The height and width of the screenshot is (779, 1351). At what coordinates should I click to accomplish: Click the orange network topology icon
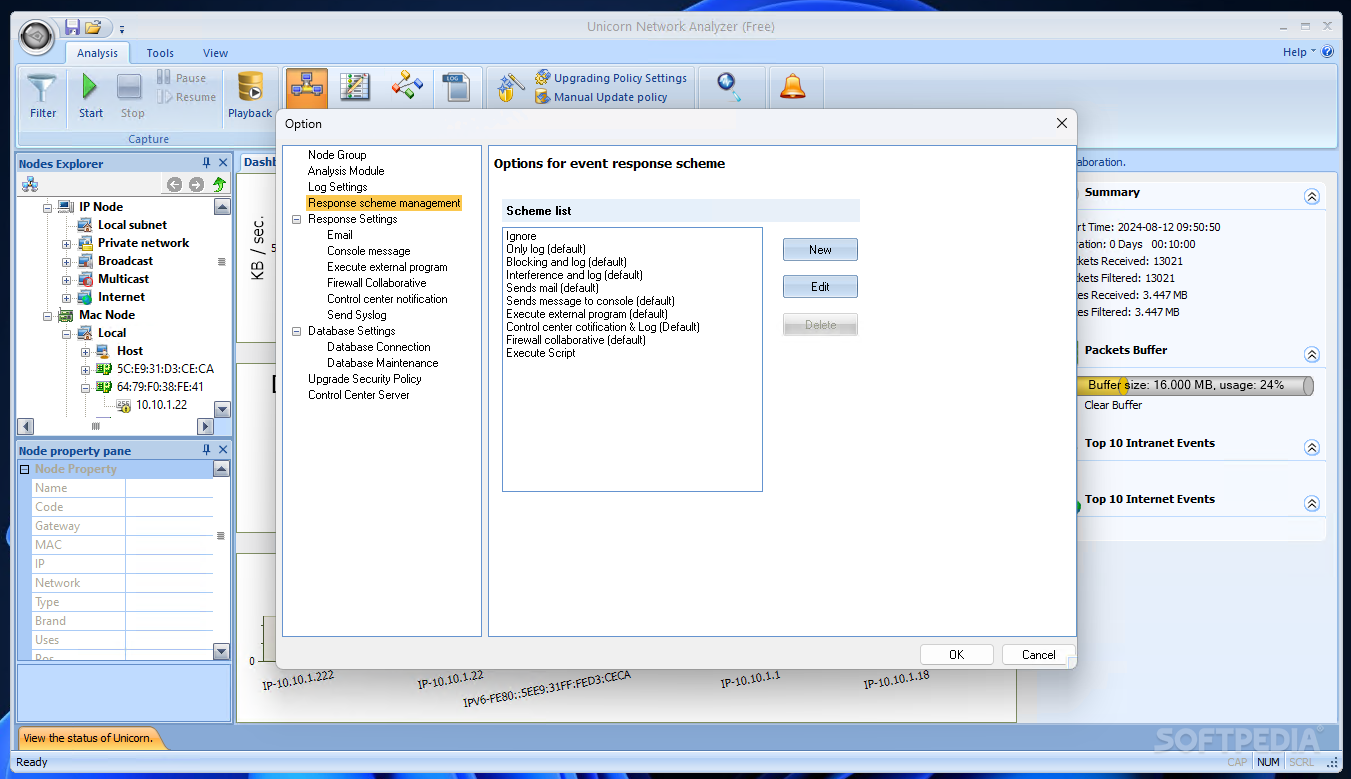(307, 87)
